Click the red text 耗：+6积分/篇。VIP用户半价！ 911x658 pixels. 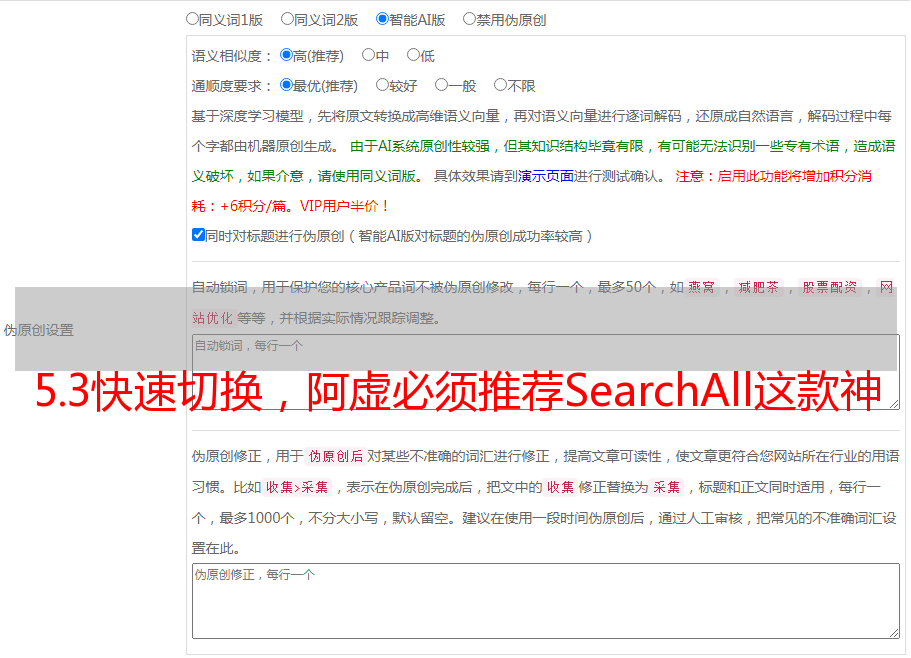click(x=290, y=206)
